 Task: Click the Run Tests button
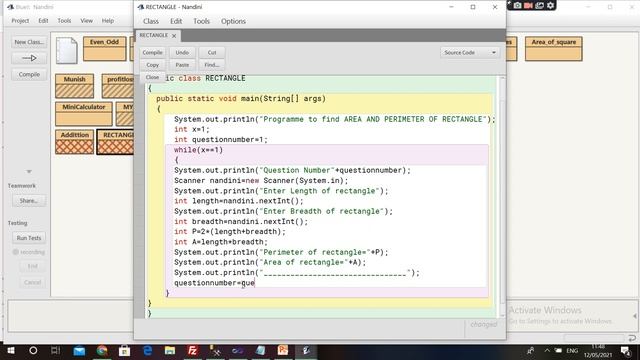click(29, 238)
